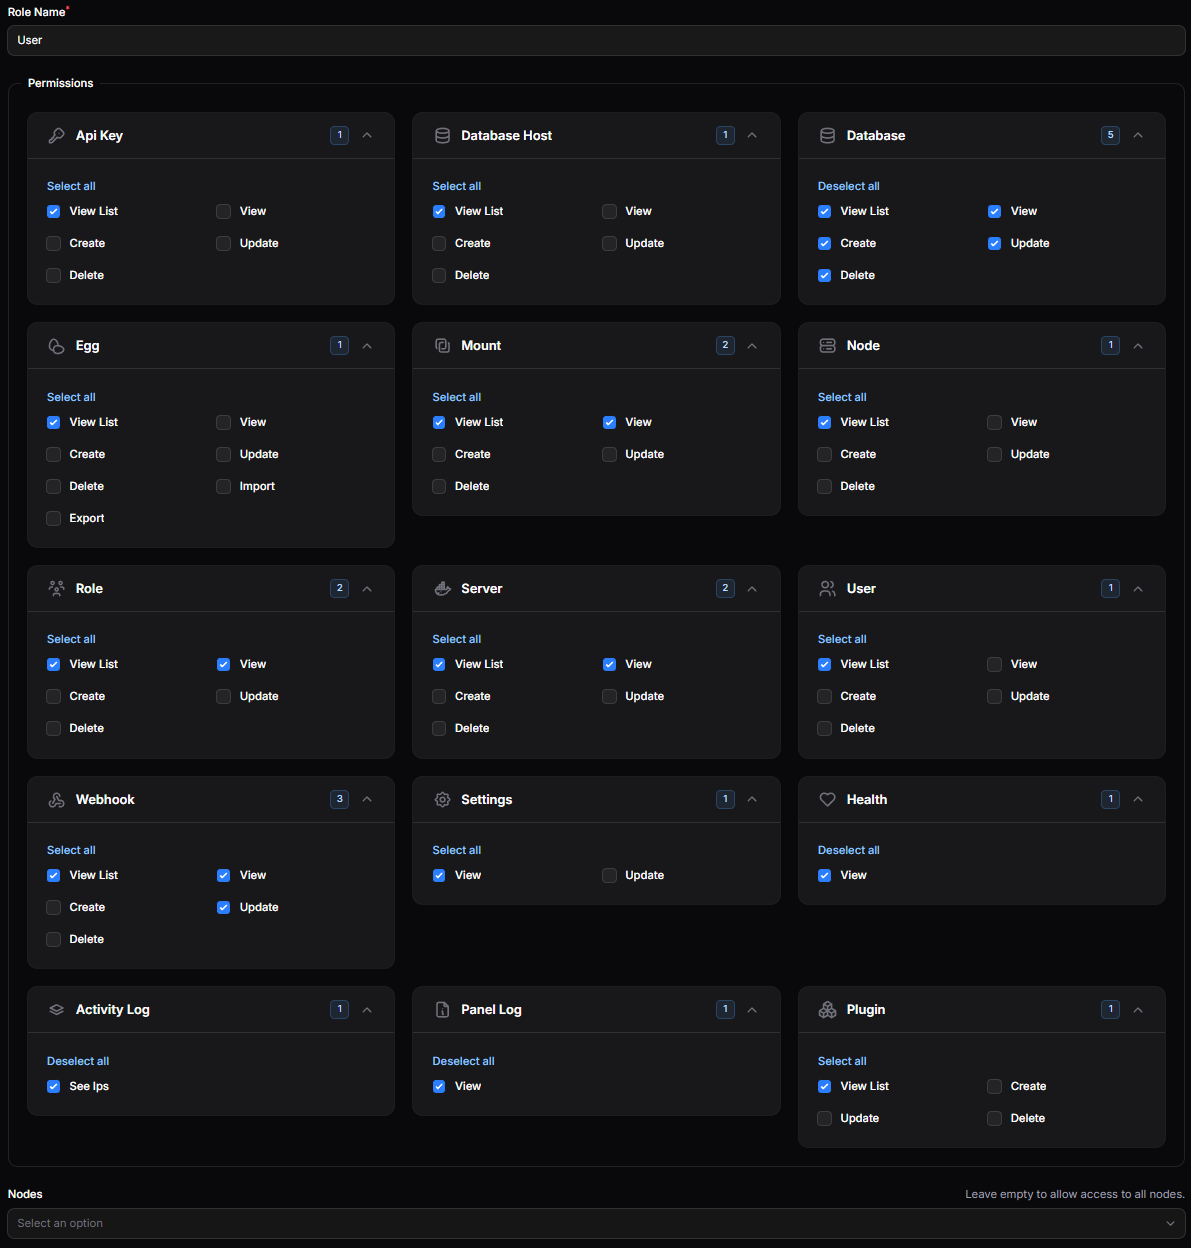Collapse the Server permissions section
This screenshot has height=1248, width=1191.
pos(752,589)
